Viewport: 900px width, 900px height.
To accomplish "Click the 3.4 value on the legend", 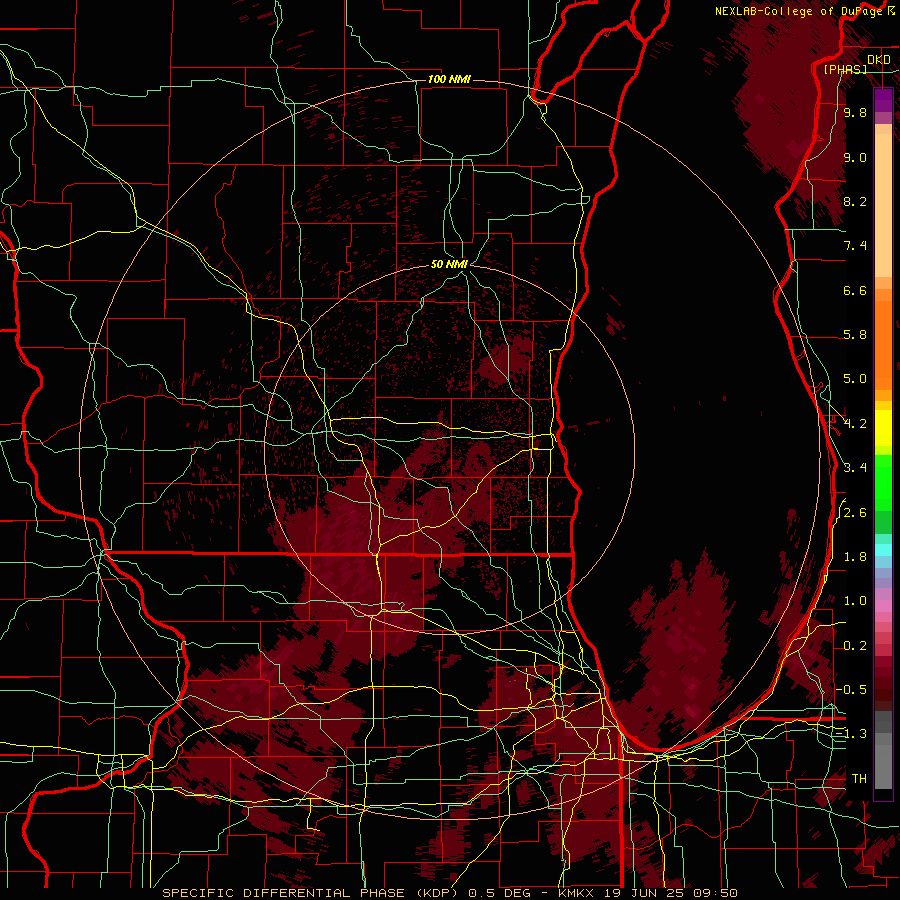I will tap(855, 468).
